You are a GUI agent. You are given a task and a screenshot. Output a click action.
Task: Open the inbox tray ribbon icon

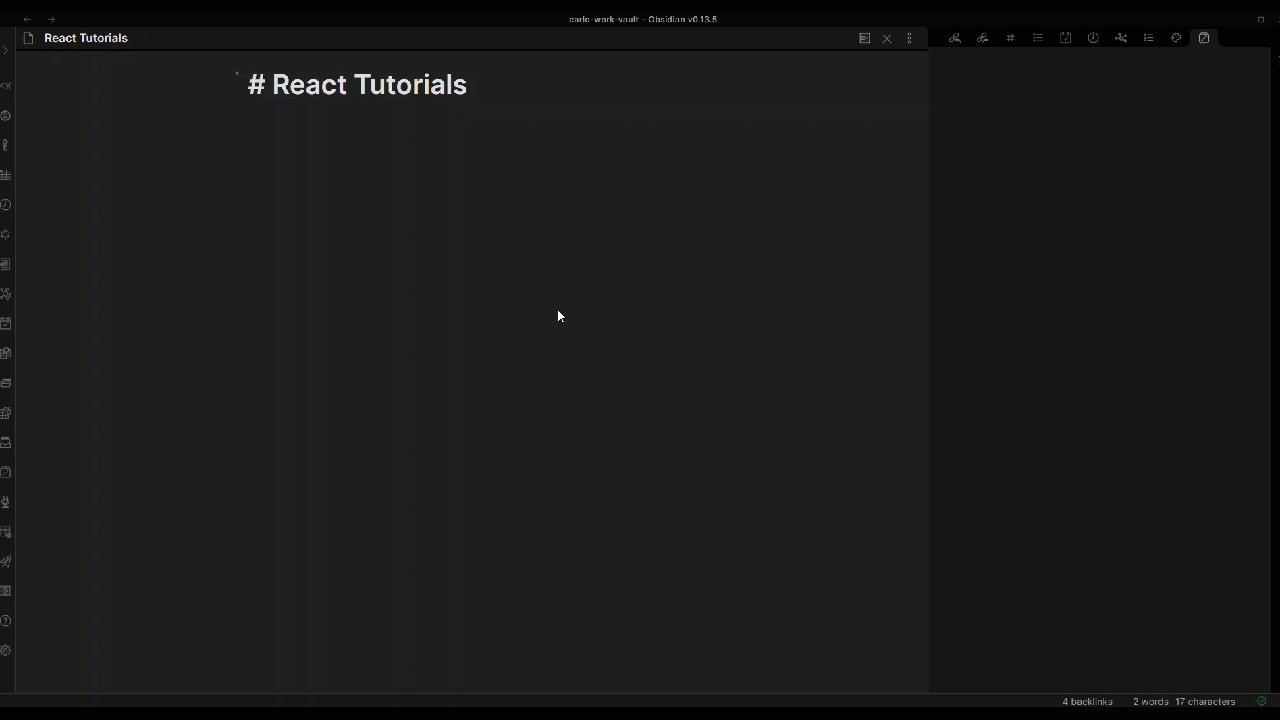[5, 442]
